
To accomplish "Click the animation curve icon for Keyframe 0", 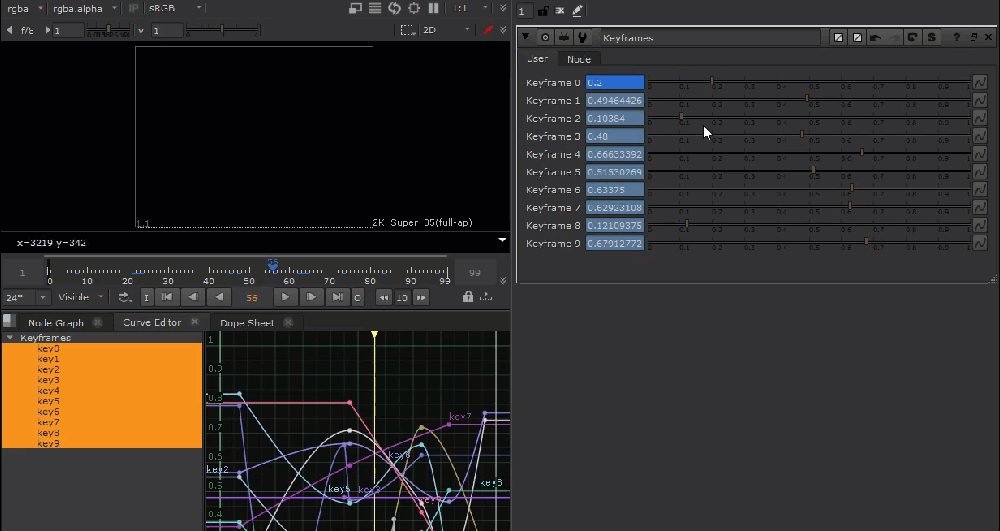I will point(980,83).
